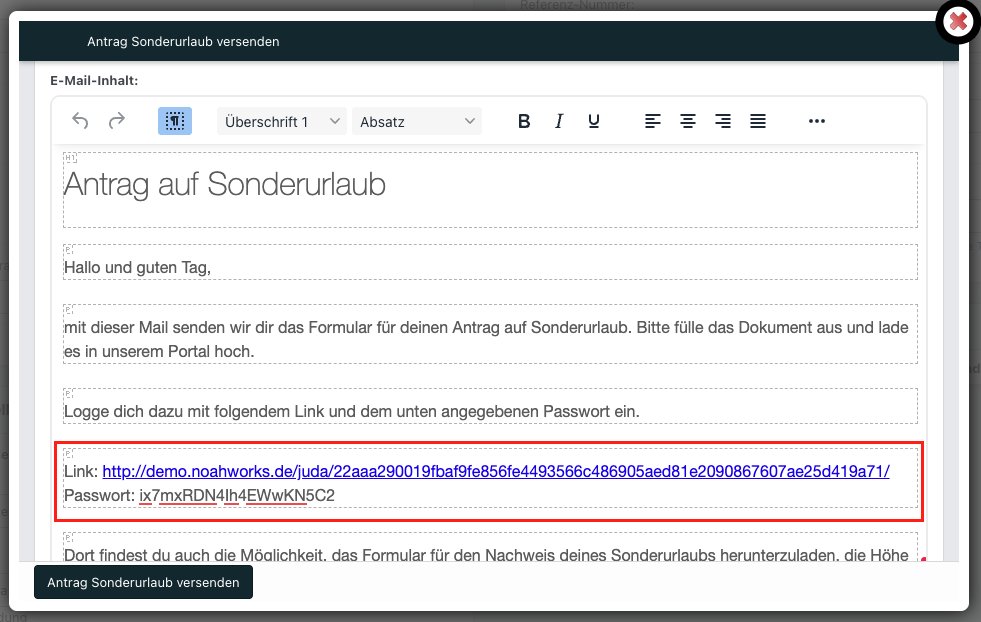
Task: Center align the text
Action: 688,121
